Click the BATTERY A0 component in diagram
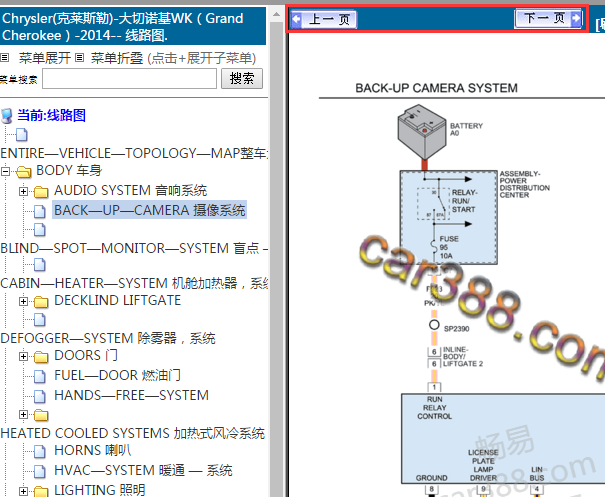This screenshot has height=497, width=605. pyautogui.click(x=422, y=132)
